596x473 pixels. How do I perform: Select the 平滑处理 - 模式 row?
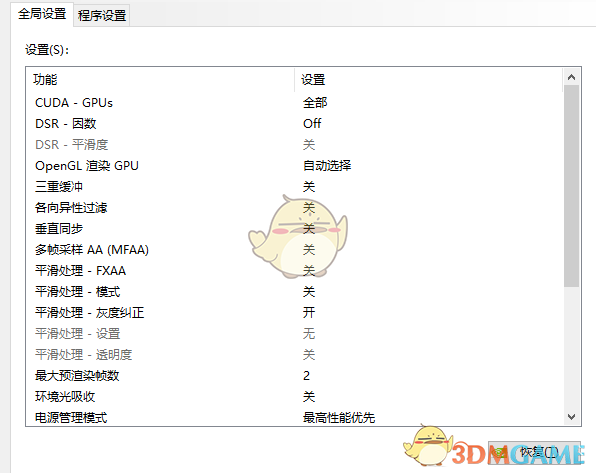(295, 292)
